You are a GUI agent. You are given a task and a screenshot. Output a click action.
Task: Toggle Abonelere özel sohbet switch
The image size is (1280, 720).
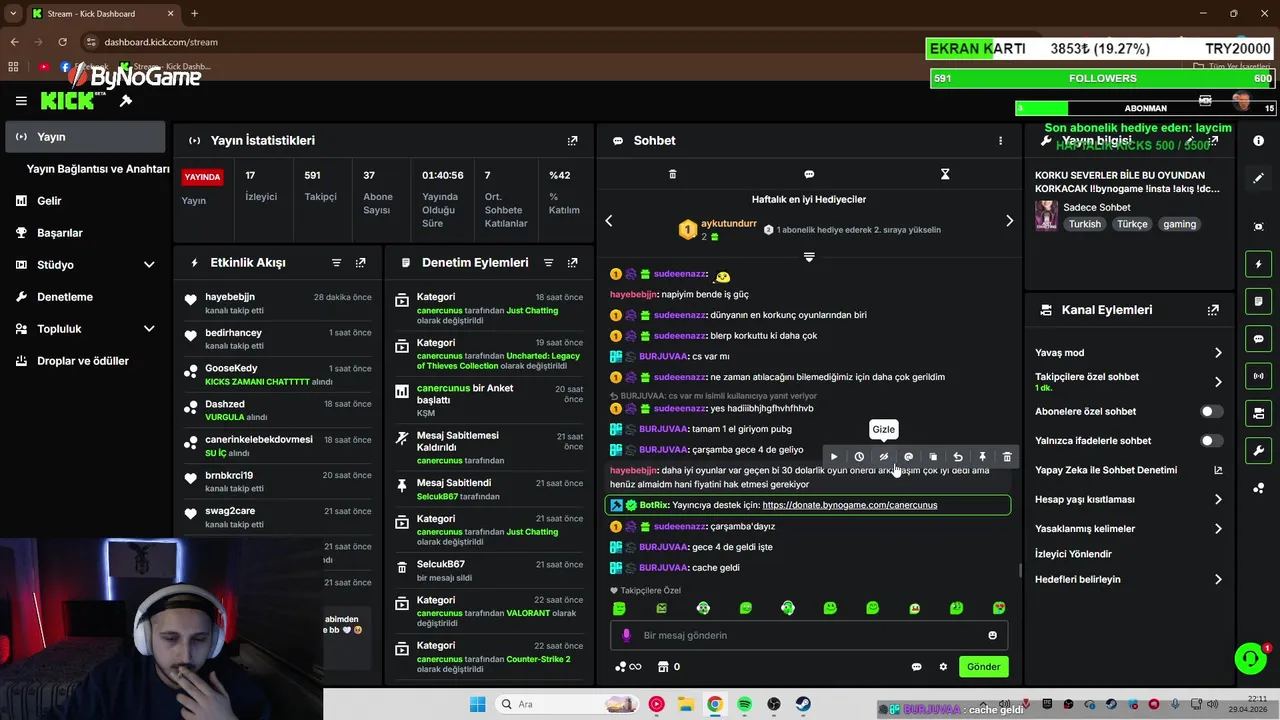pos(1211,411)
